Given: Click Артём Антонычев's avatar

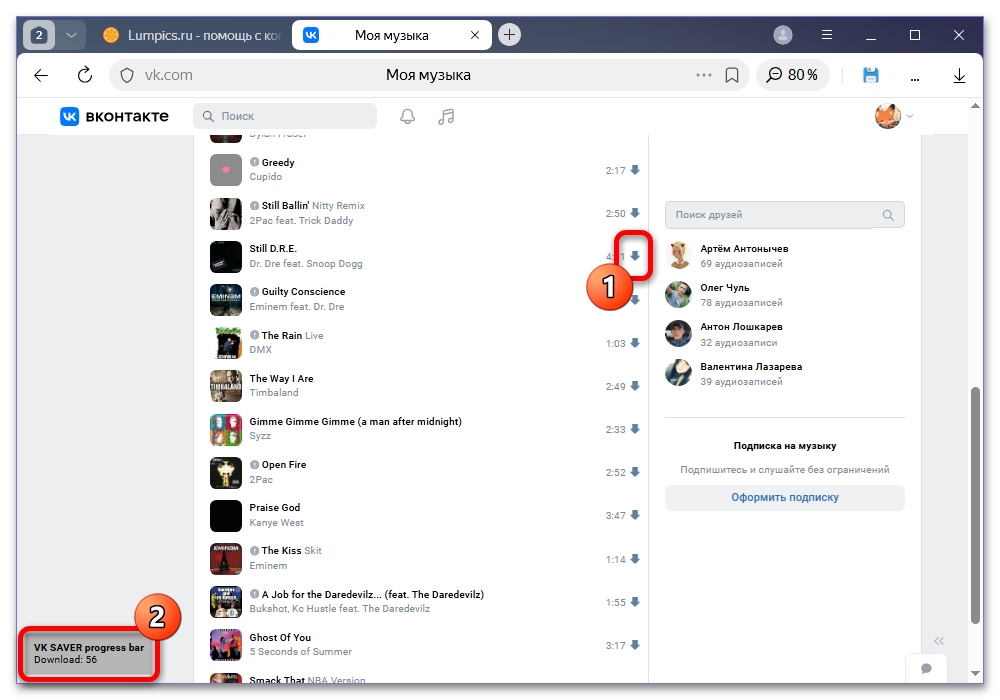Looking at the screenshot, I should (678, 256).
